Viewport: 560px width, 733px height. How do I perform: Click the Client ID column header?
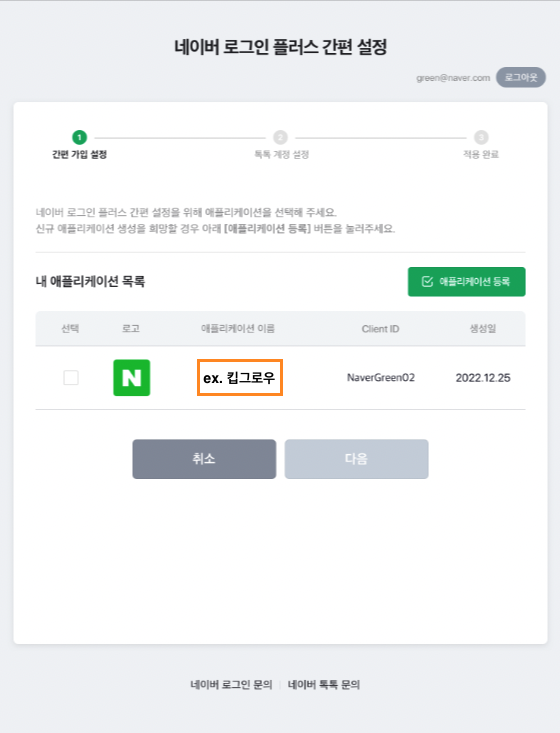click(x=381, y=329)
